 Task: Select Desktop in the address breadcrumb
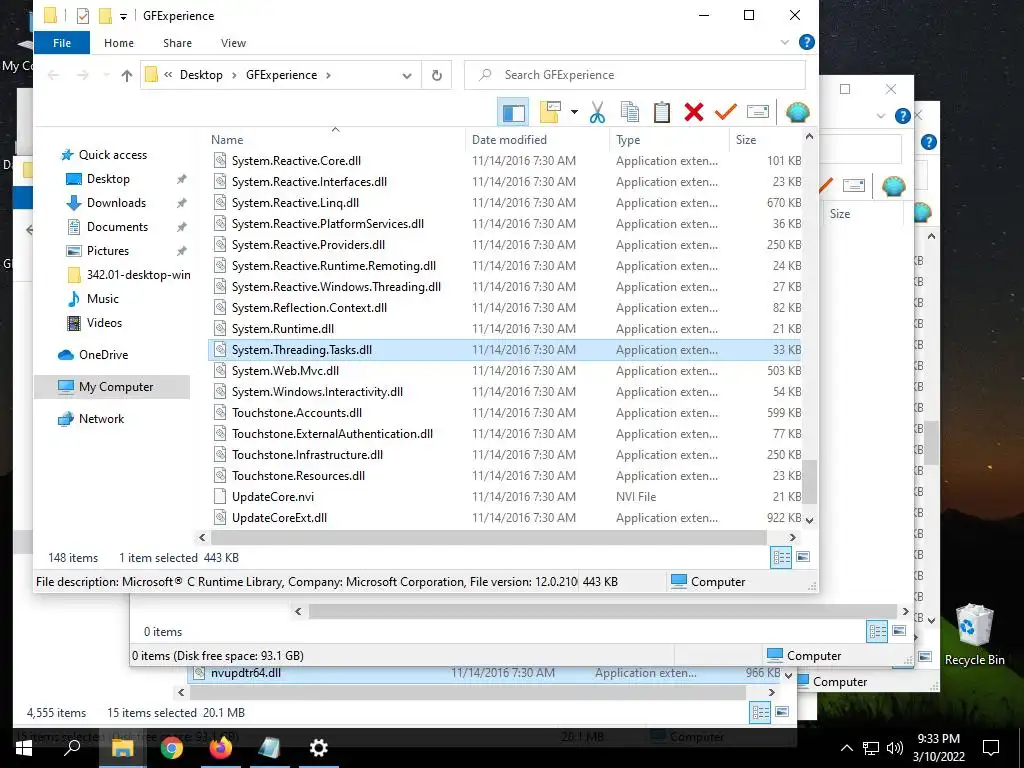201,75
